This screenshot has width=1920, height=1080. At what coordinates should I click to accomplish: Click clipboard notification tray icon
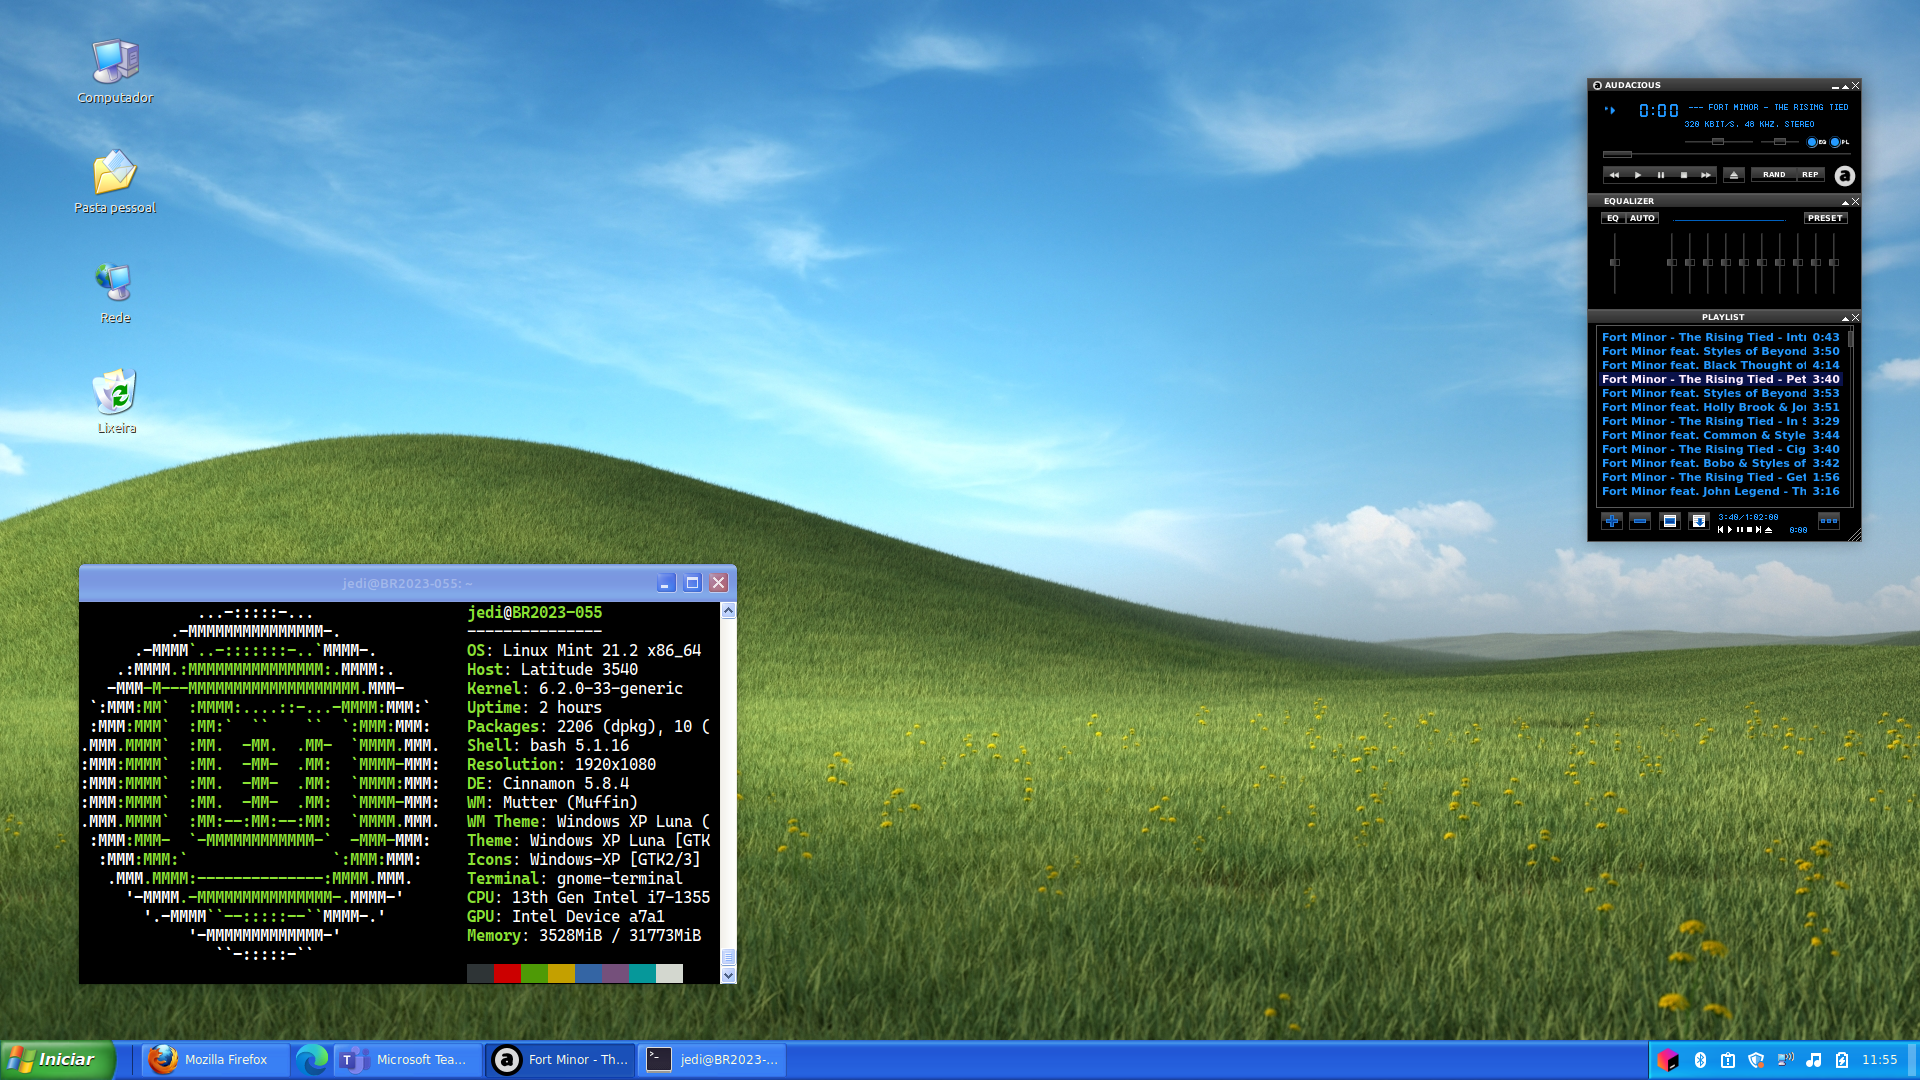click(x=1728, y=1060)
